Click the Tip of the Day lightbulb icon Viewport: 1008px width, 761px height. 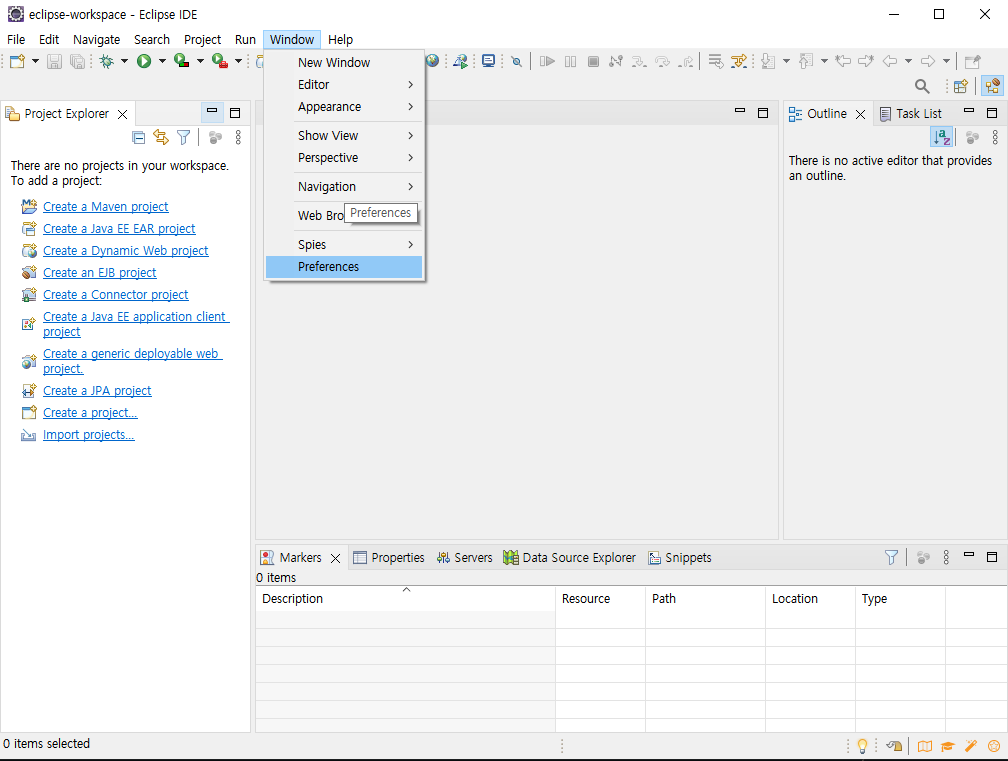862,746
